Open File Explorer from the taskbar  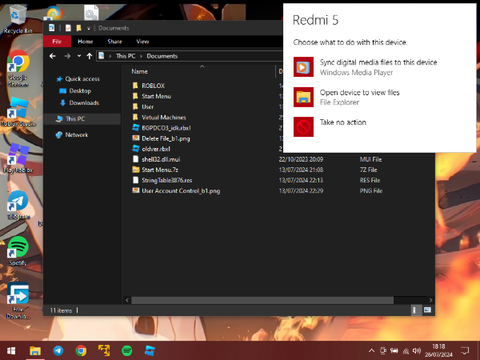click(x=35, y=351)
